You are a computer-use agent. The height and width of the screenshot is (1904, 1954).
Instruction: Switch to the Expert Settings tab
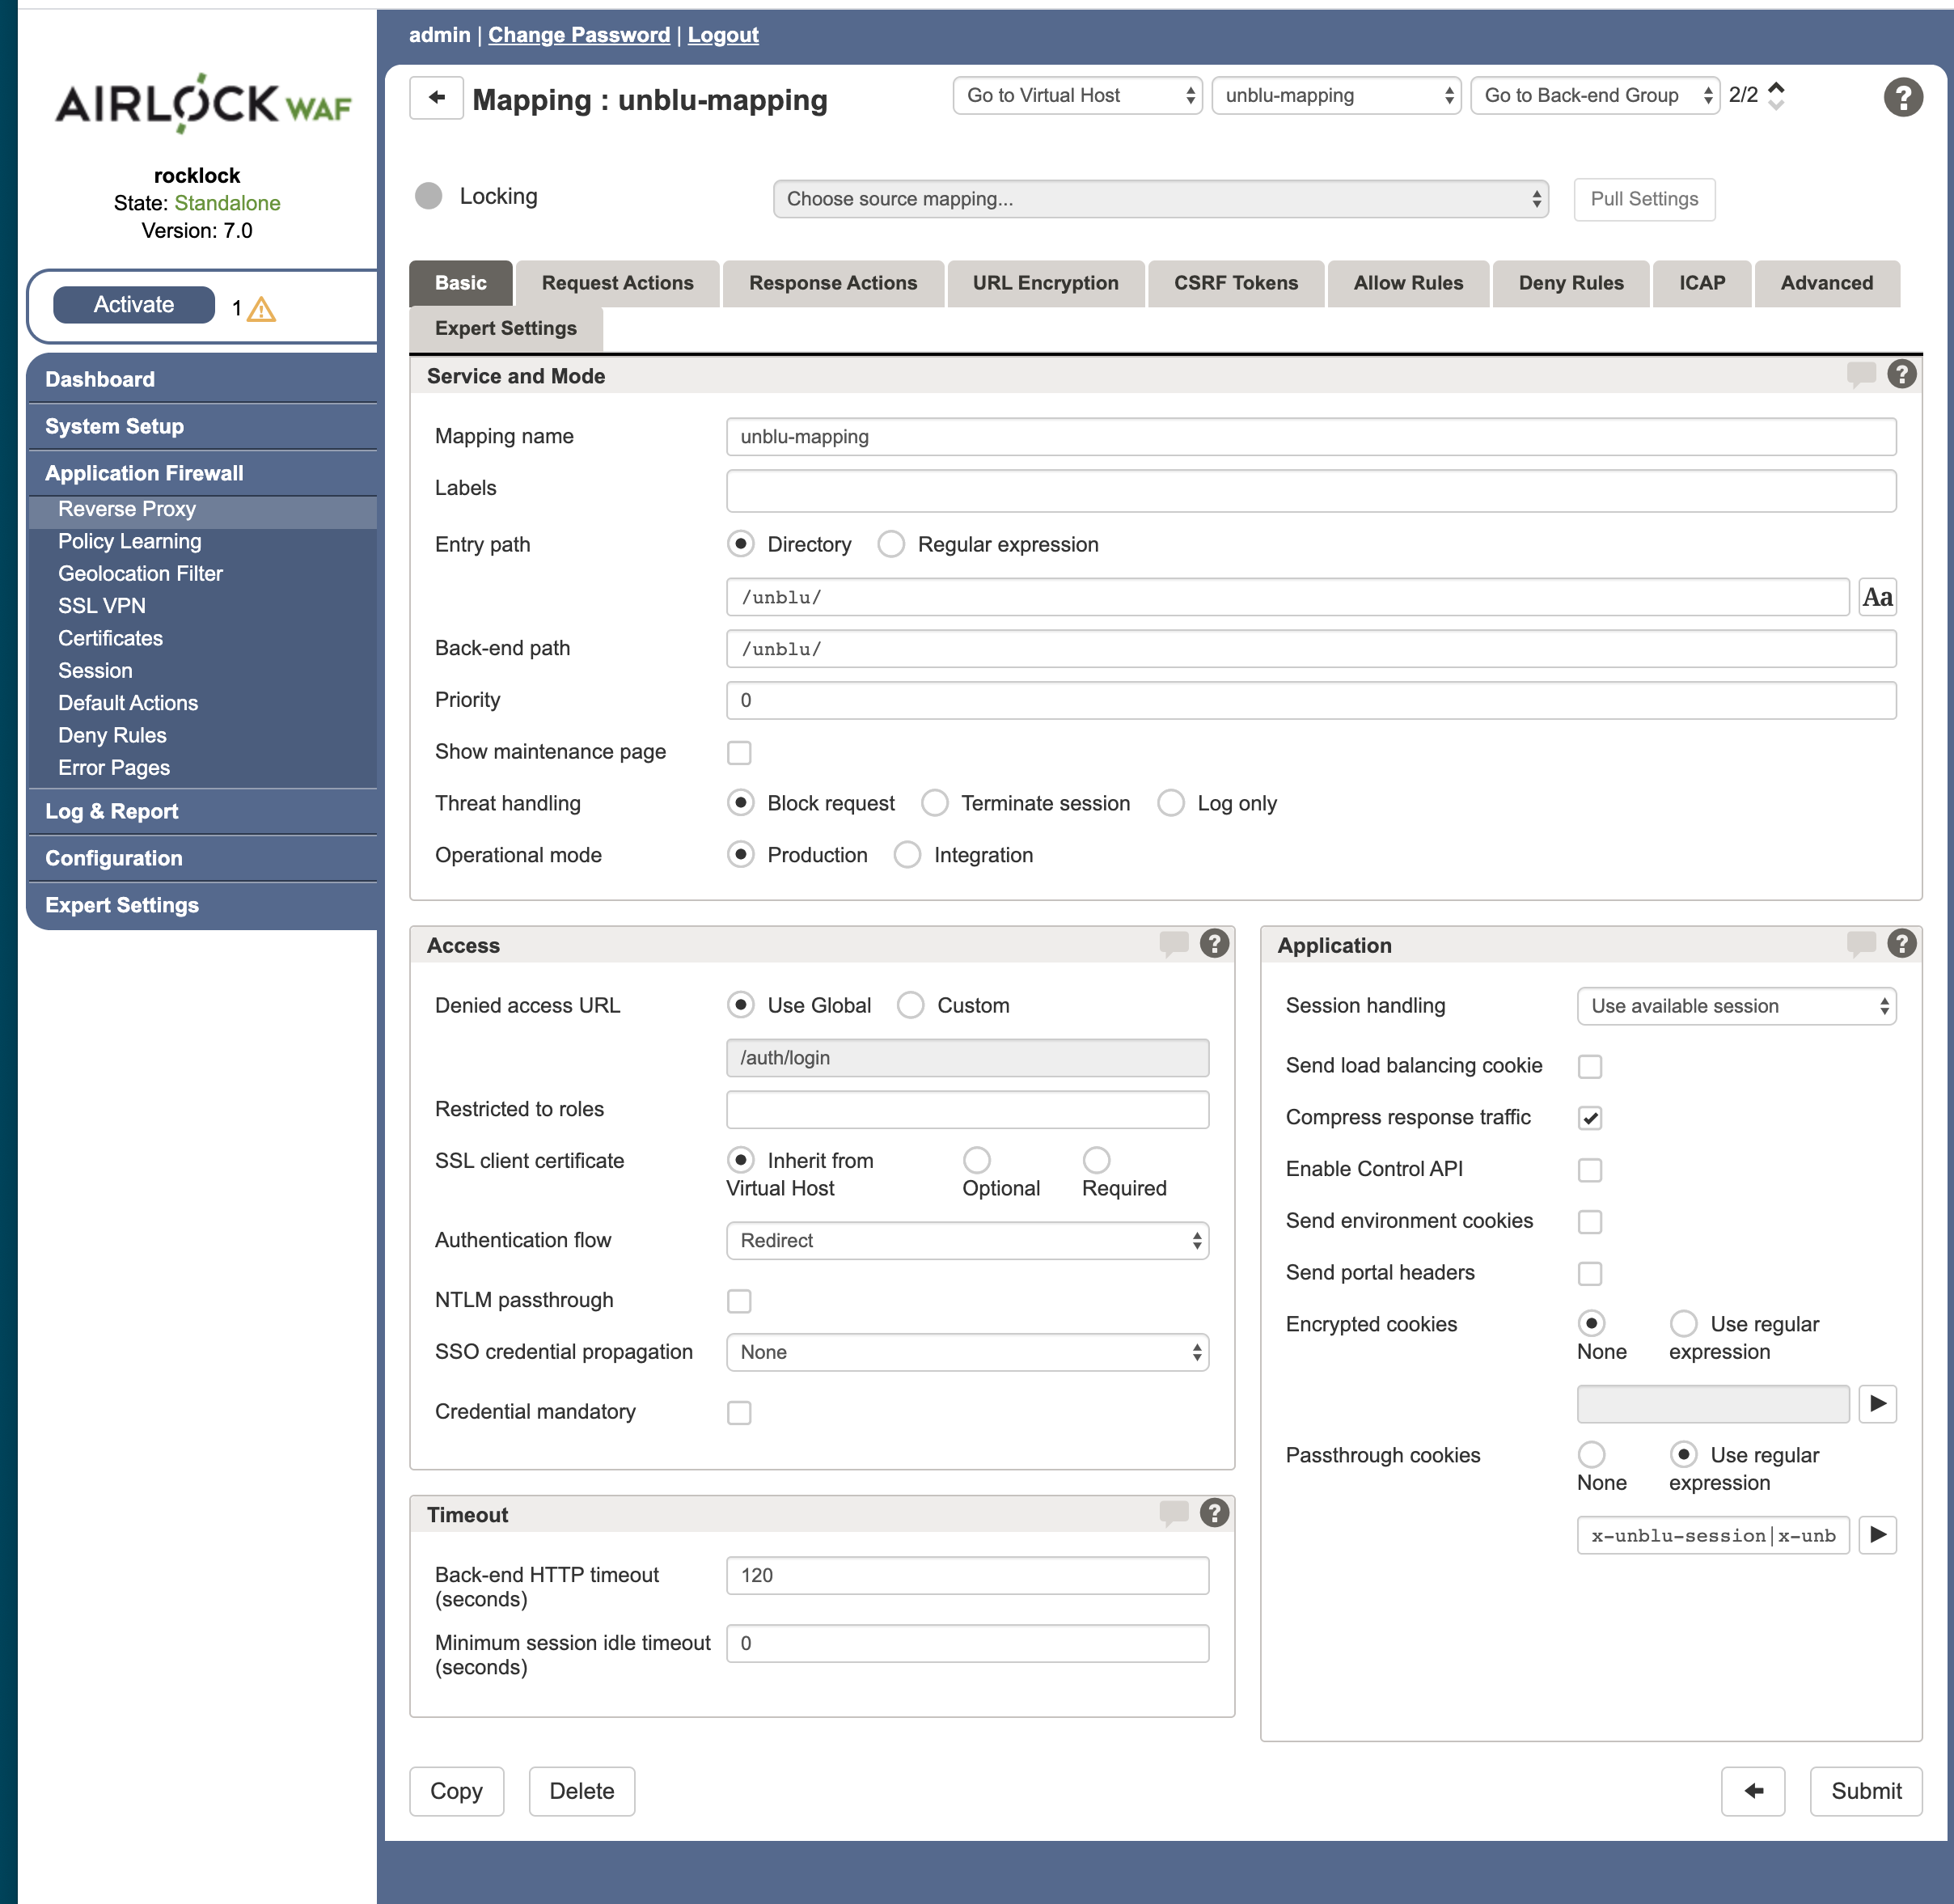pyautogui.click(x=505, y=328)
